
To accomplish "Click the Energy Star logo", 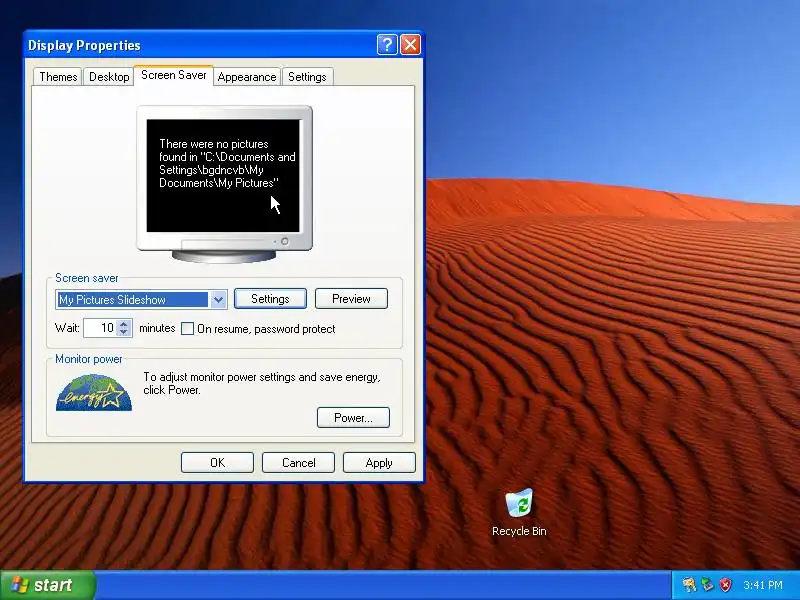I will tap(94, 392).
